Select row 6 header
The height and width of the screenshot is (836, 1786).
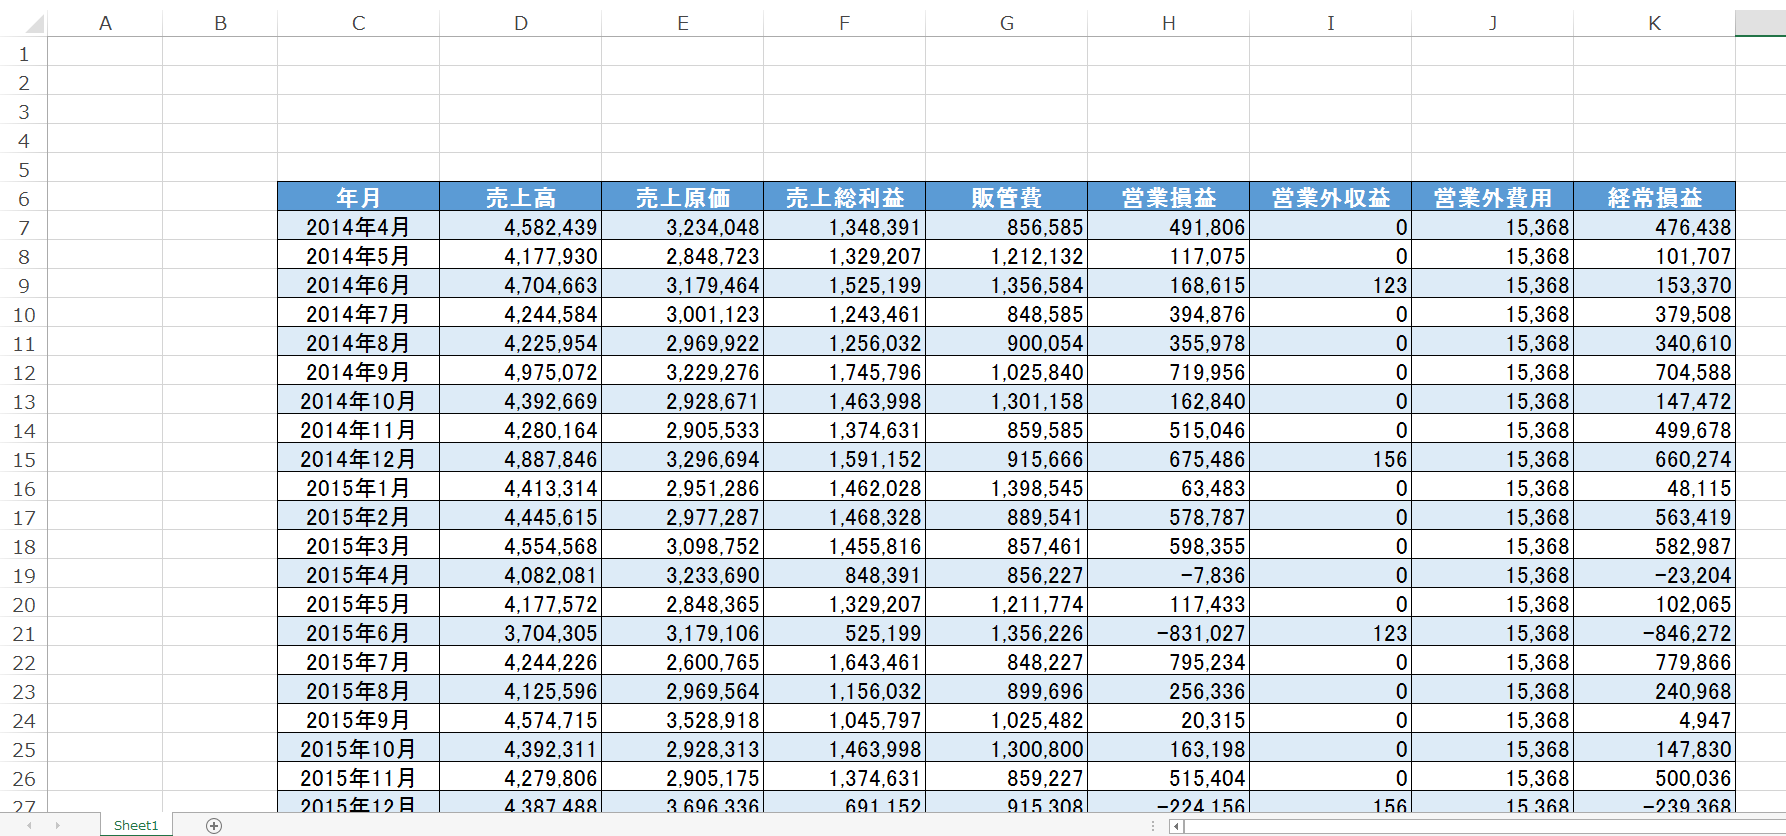(24, 198)
